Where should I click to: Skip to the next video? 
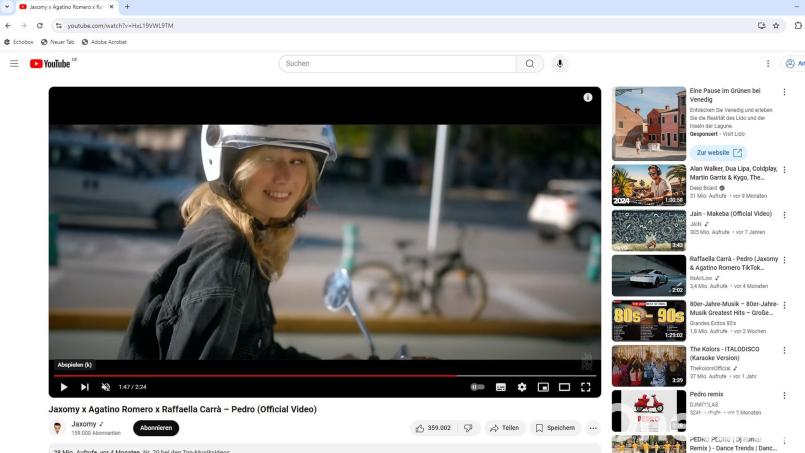(x=85, y=387)
